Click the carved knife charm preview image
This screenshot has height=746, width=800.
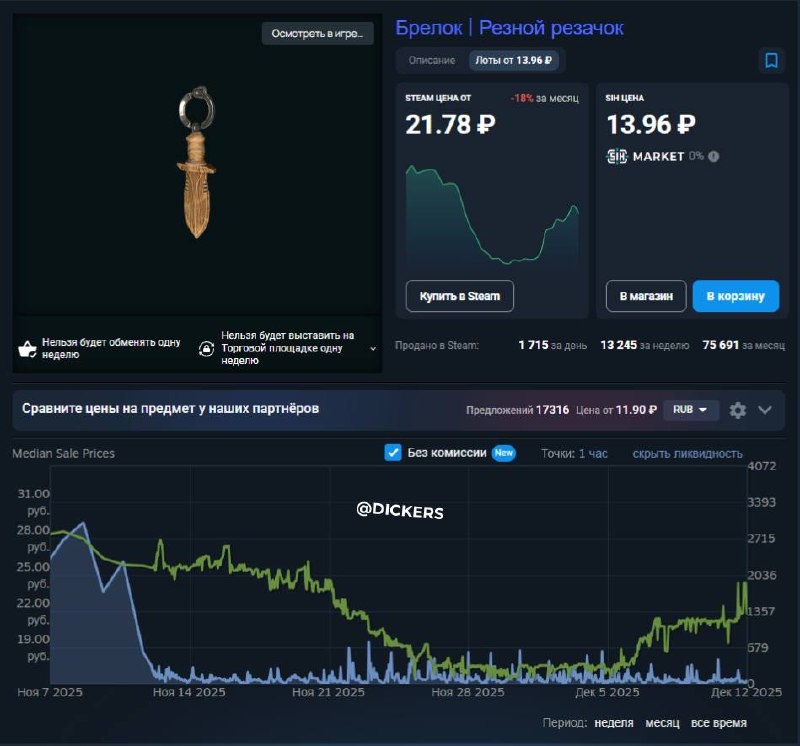[197, 162]
